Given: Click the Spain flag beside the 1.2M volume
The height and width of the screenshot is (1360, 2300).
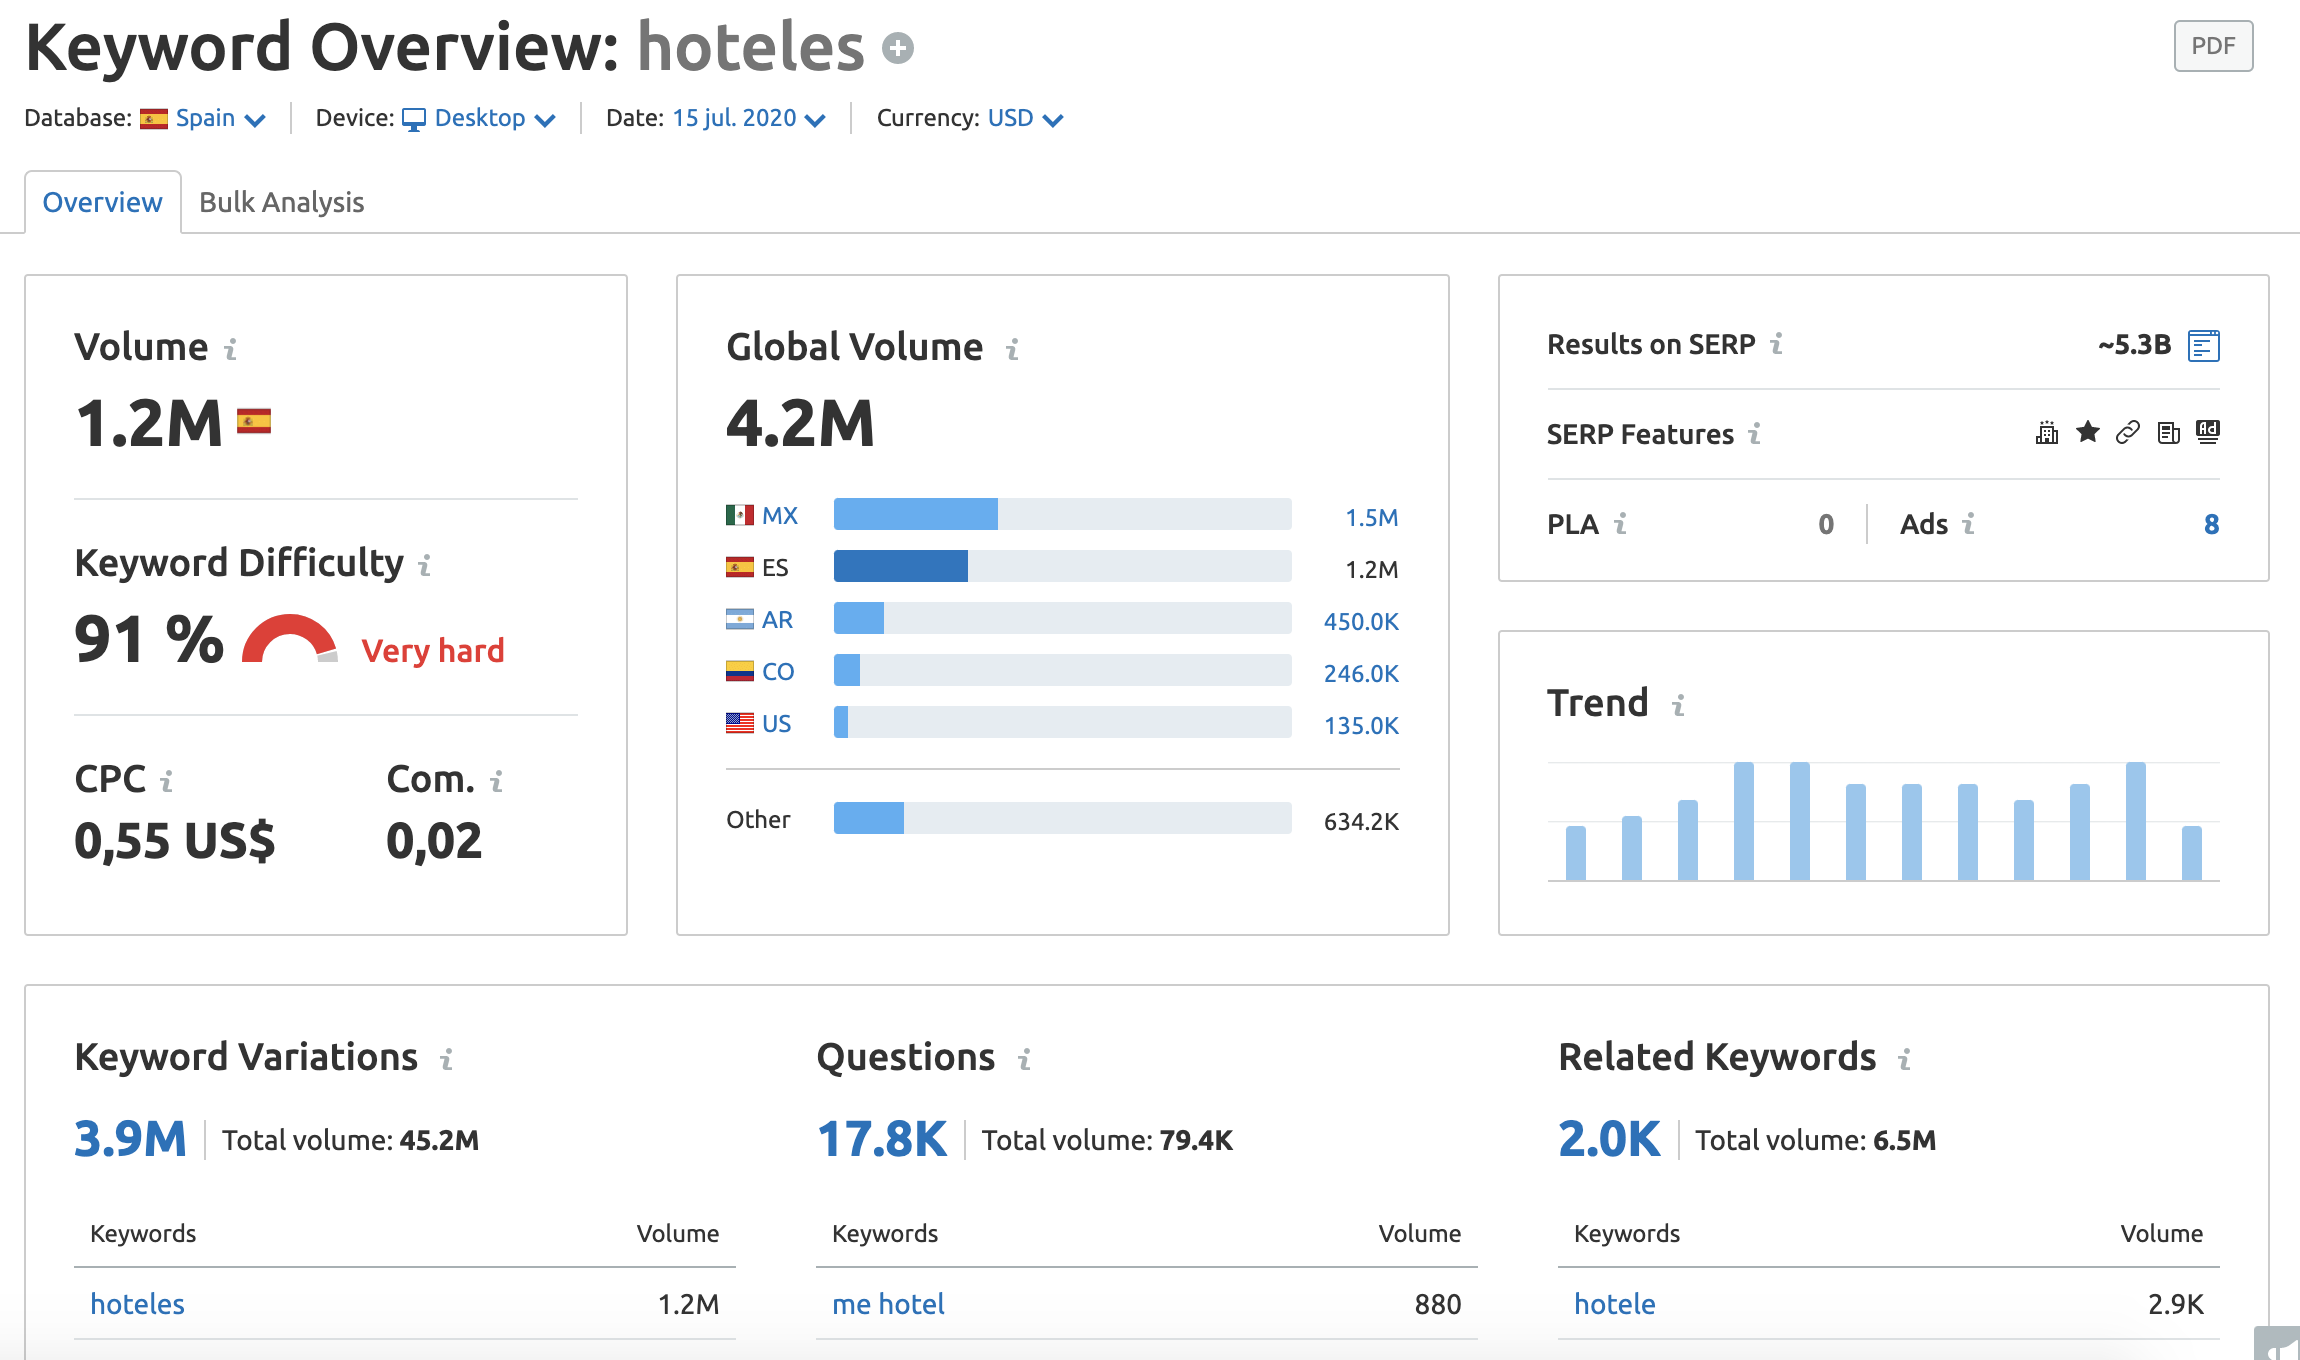Looking at the screenshot, I should (256, 422).
